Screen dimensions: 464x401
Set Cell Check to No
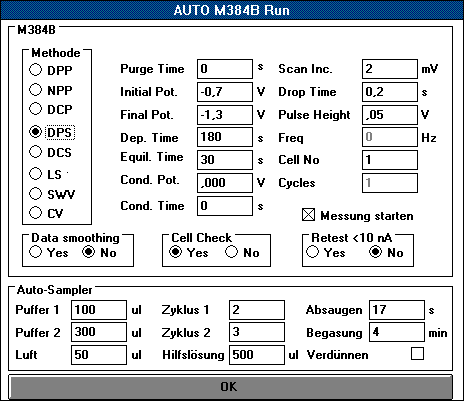[231, 252]
